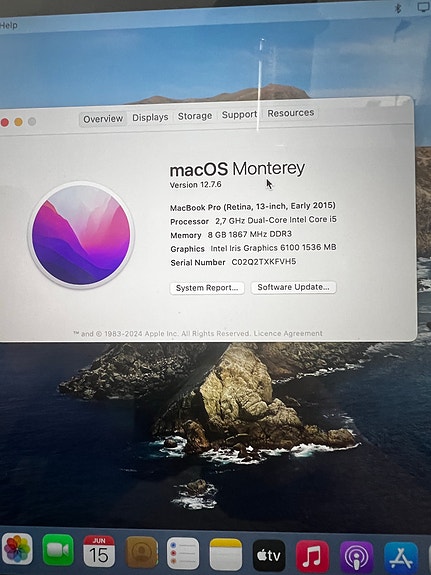The height and width of the screenshot is (575, 431).
Task: Select the Overview tab
Action: [x=103, y=119]
